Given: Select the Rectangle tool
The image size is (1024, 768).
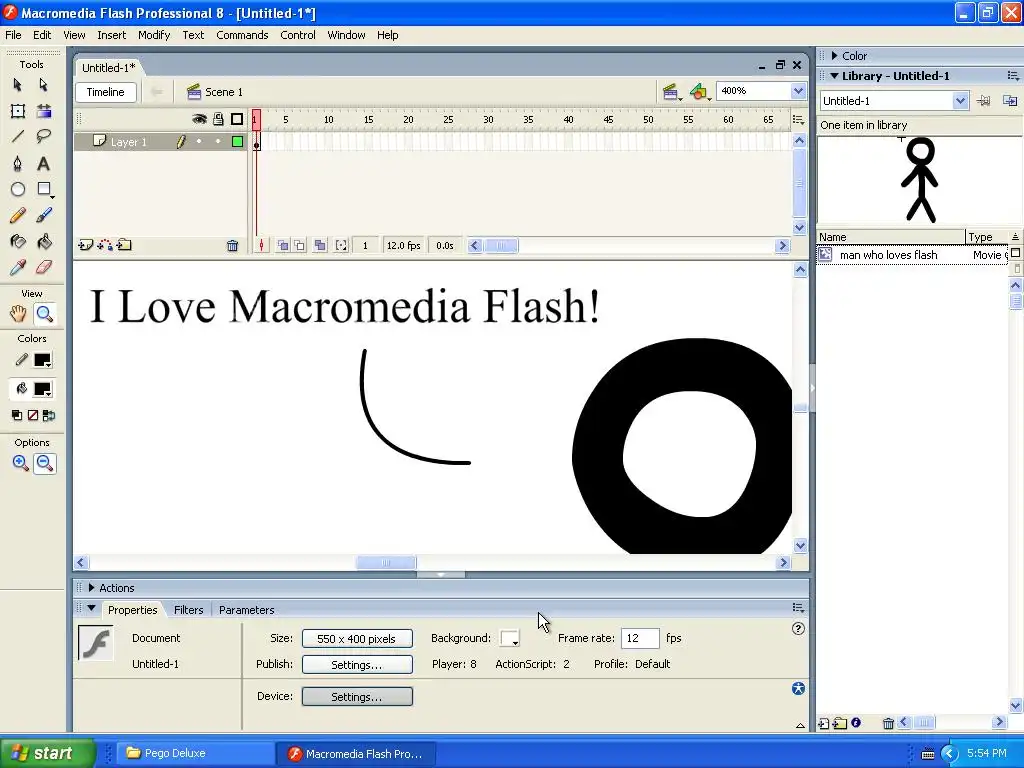Looking at the screenshot, I should pyautogui.click(x=43, y=189).
